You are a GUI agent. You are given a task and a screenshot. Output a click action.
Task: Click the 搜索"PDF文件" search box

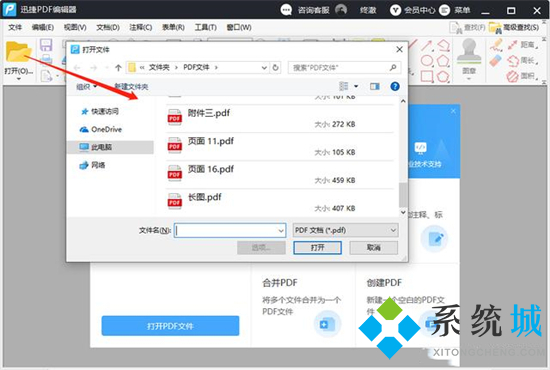click(x=344, y=67)
